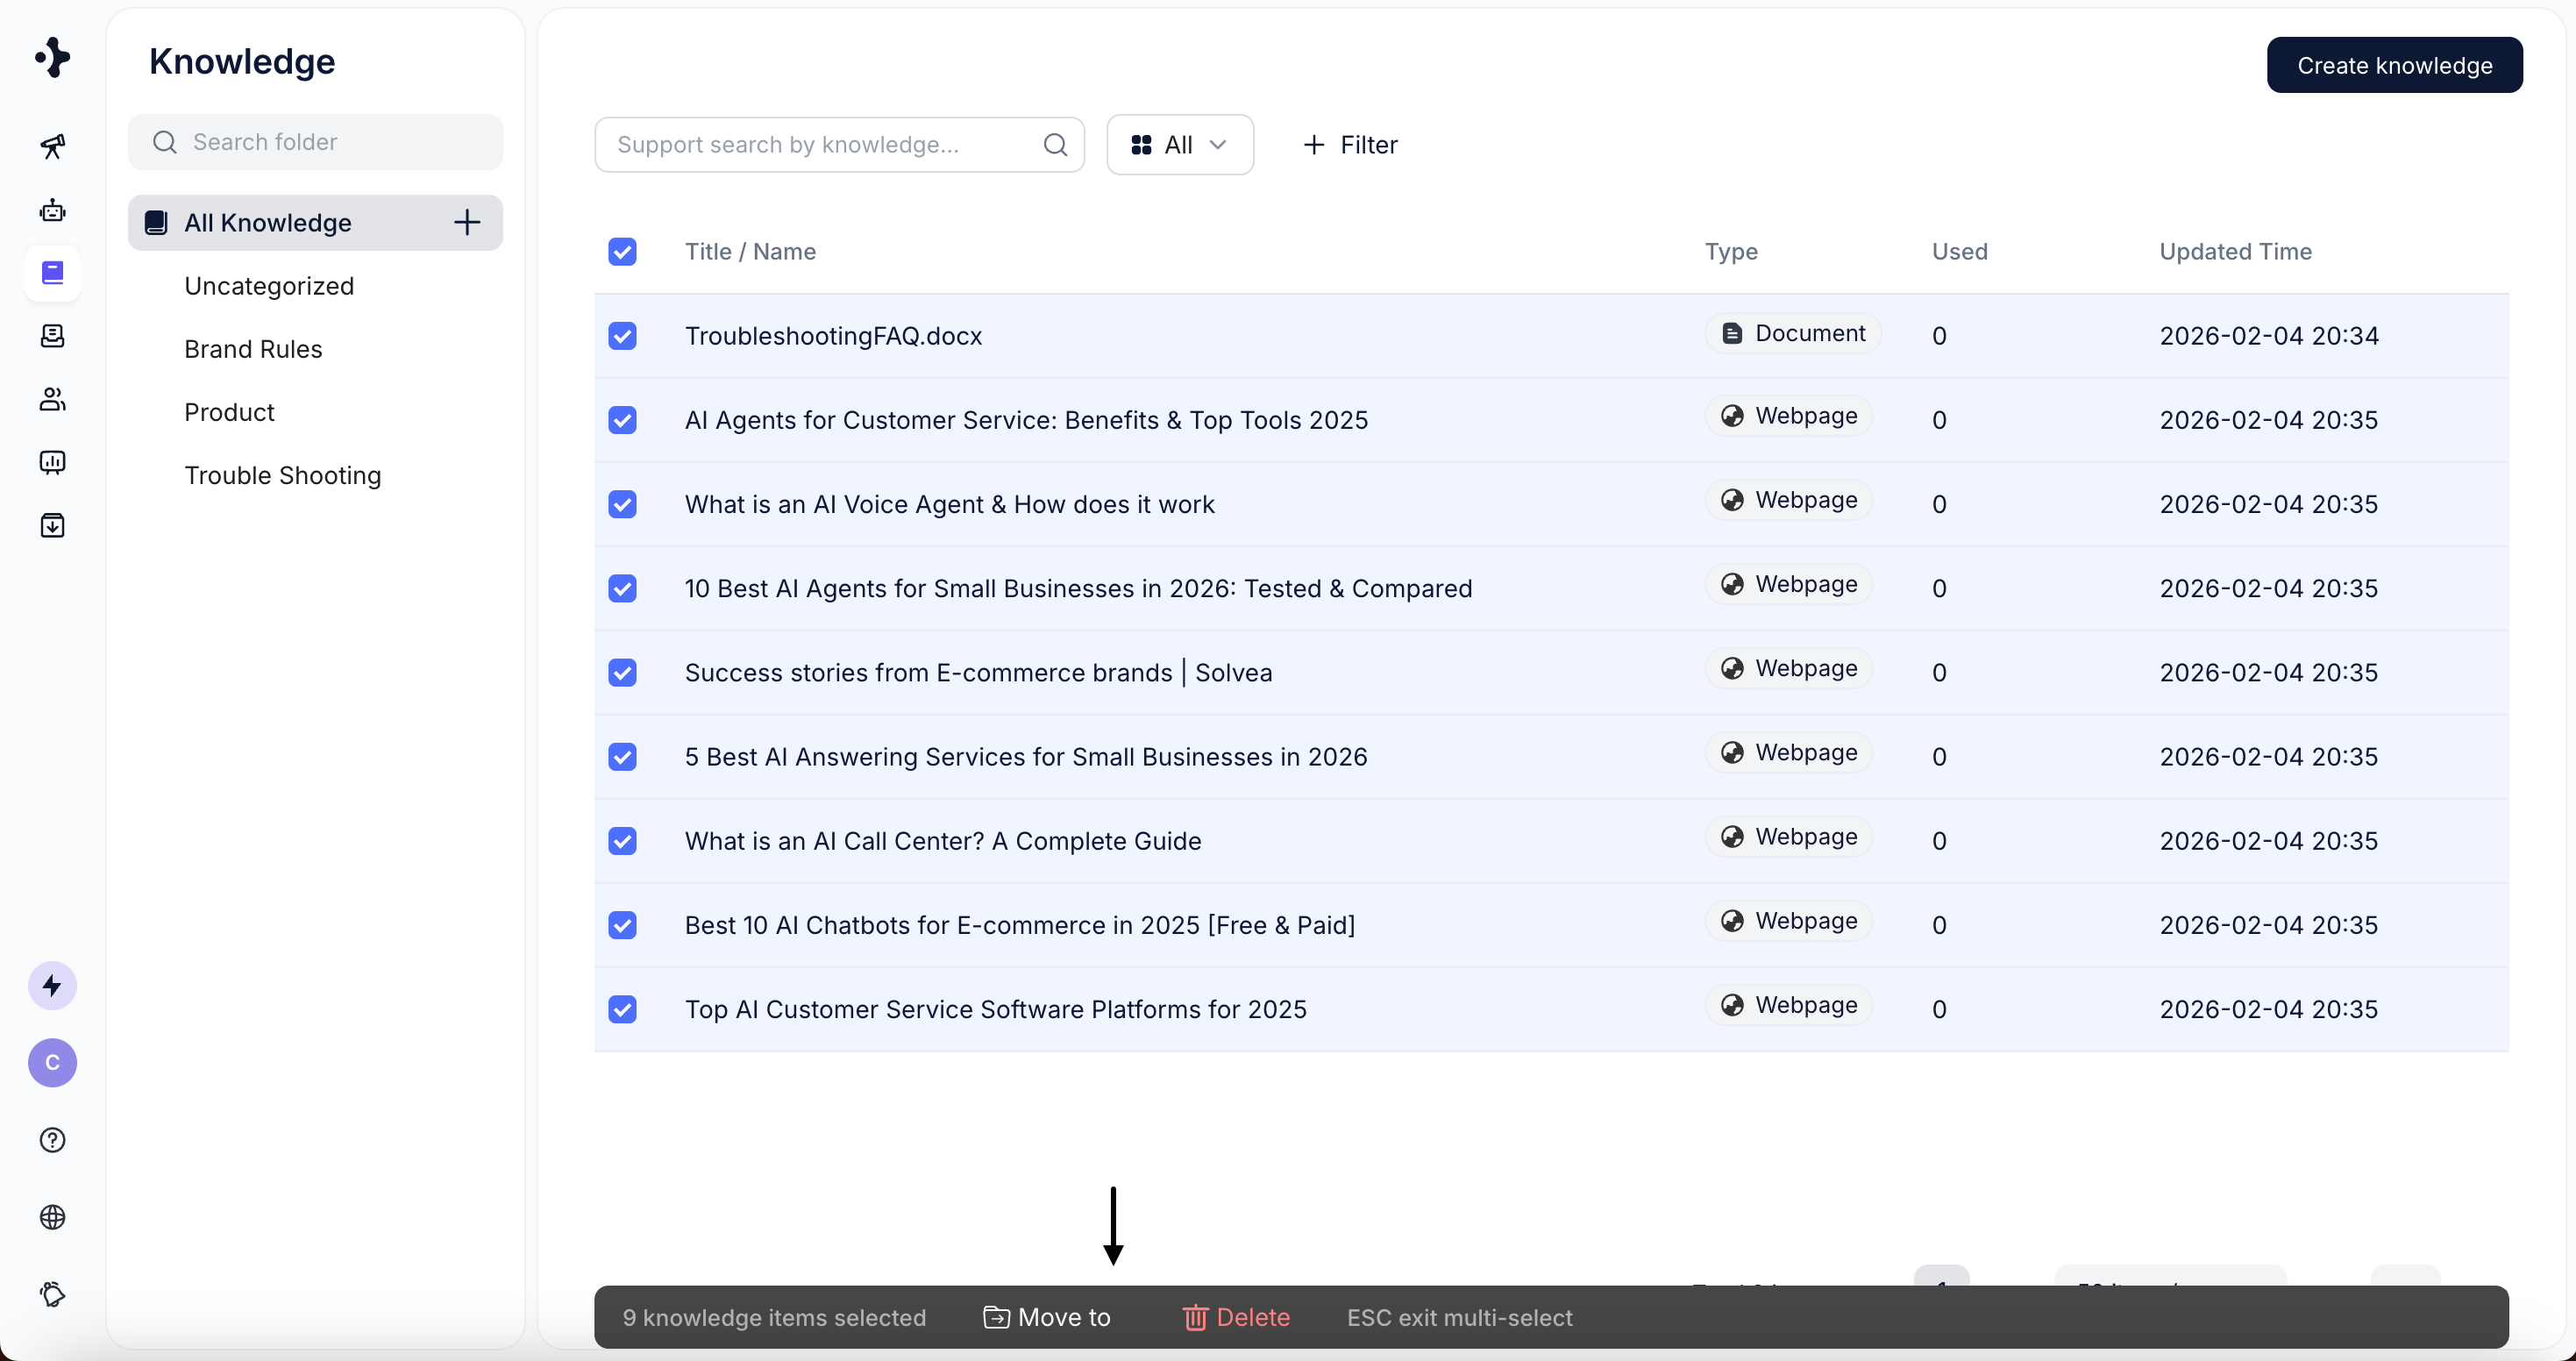Uncheck the TroubleshootingFAQ.docx row checkbox
Screen dimensions: 2576x1361
point(622,336)
